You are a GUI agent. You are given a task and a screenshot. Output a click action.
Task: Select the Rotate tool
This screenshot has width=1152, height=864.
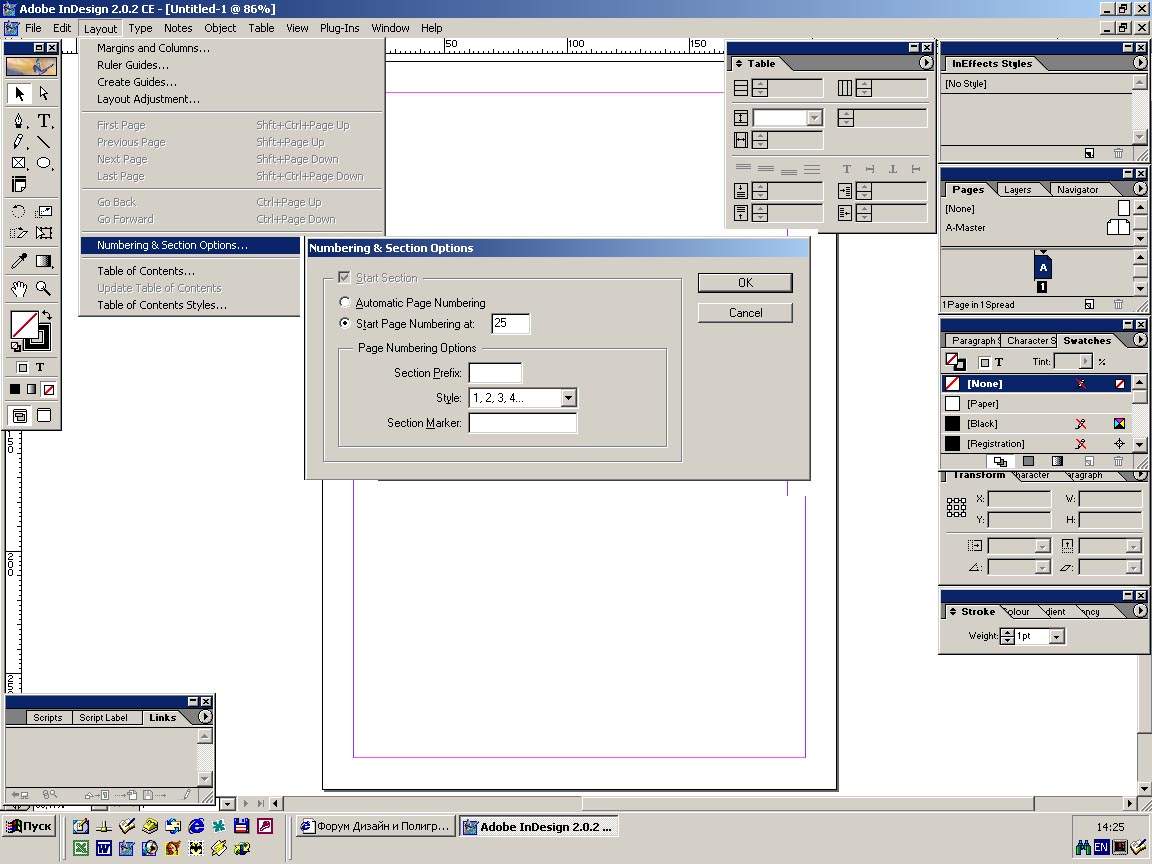click(x=19, y=212)
